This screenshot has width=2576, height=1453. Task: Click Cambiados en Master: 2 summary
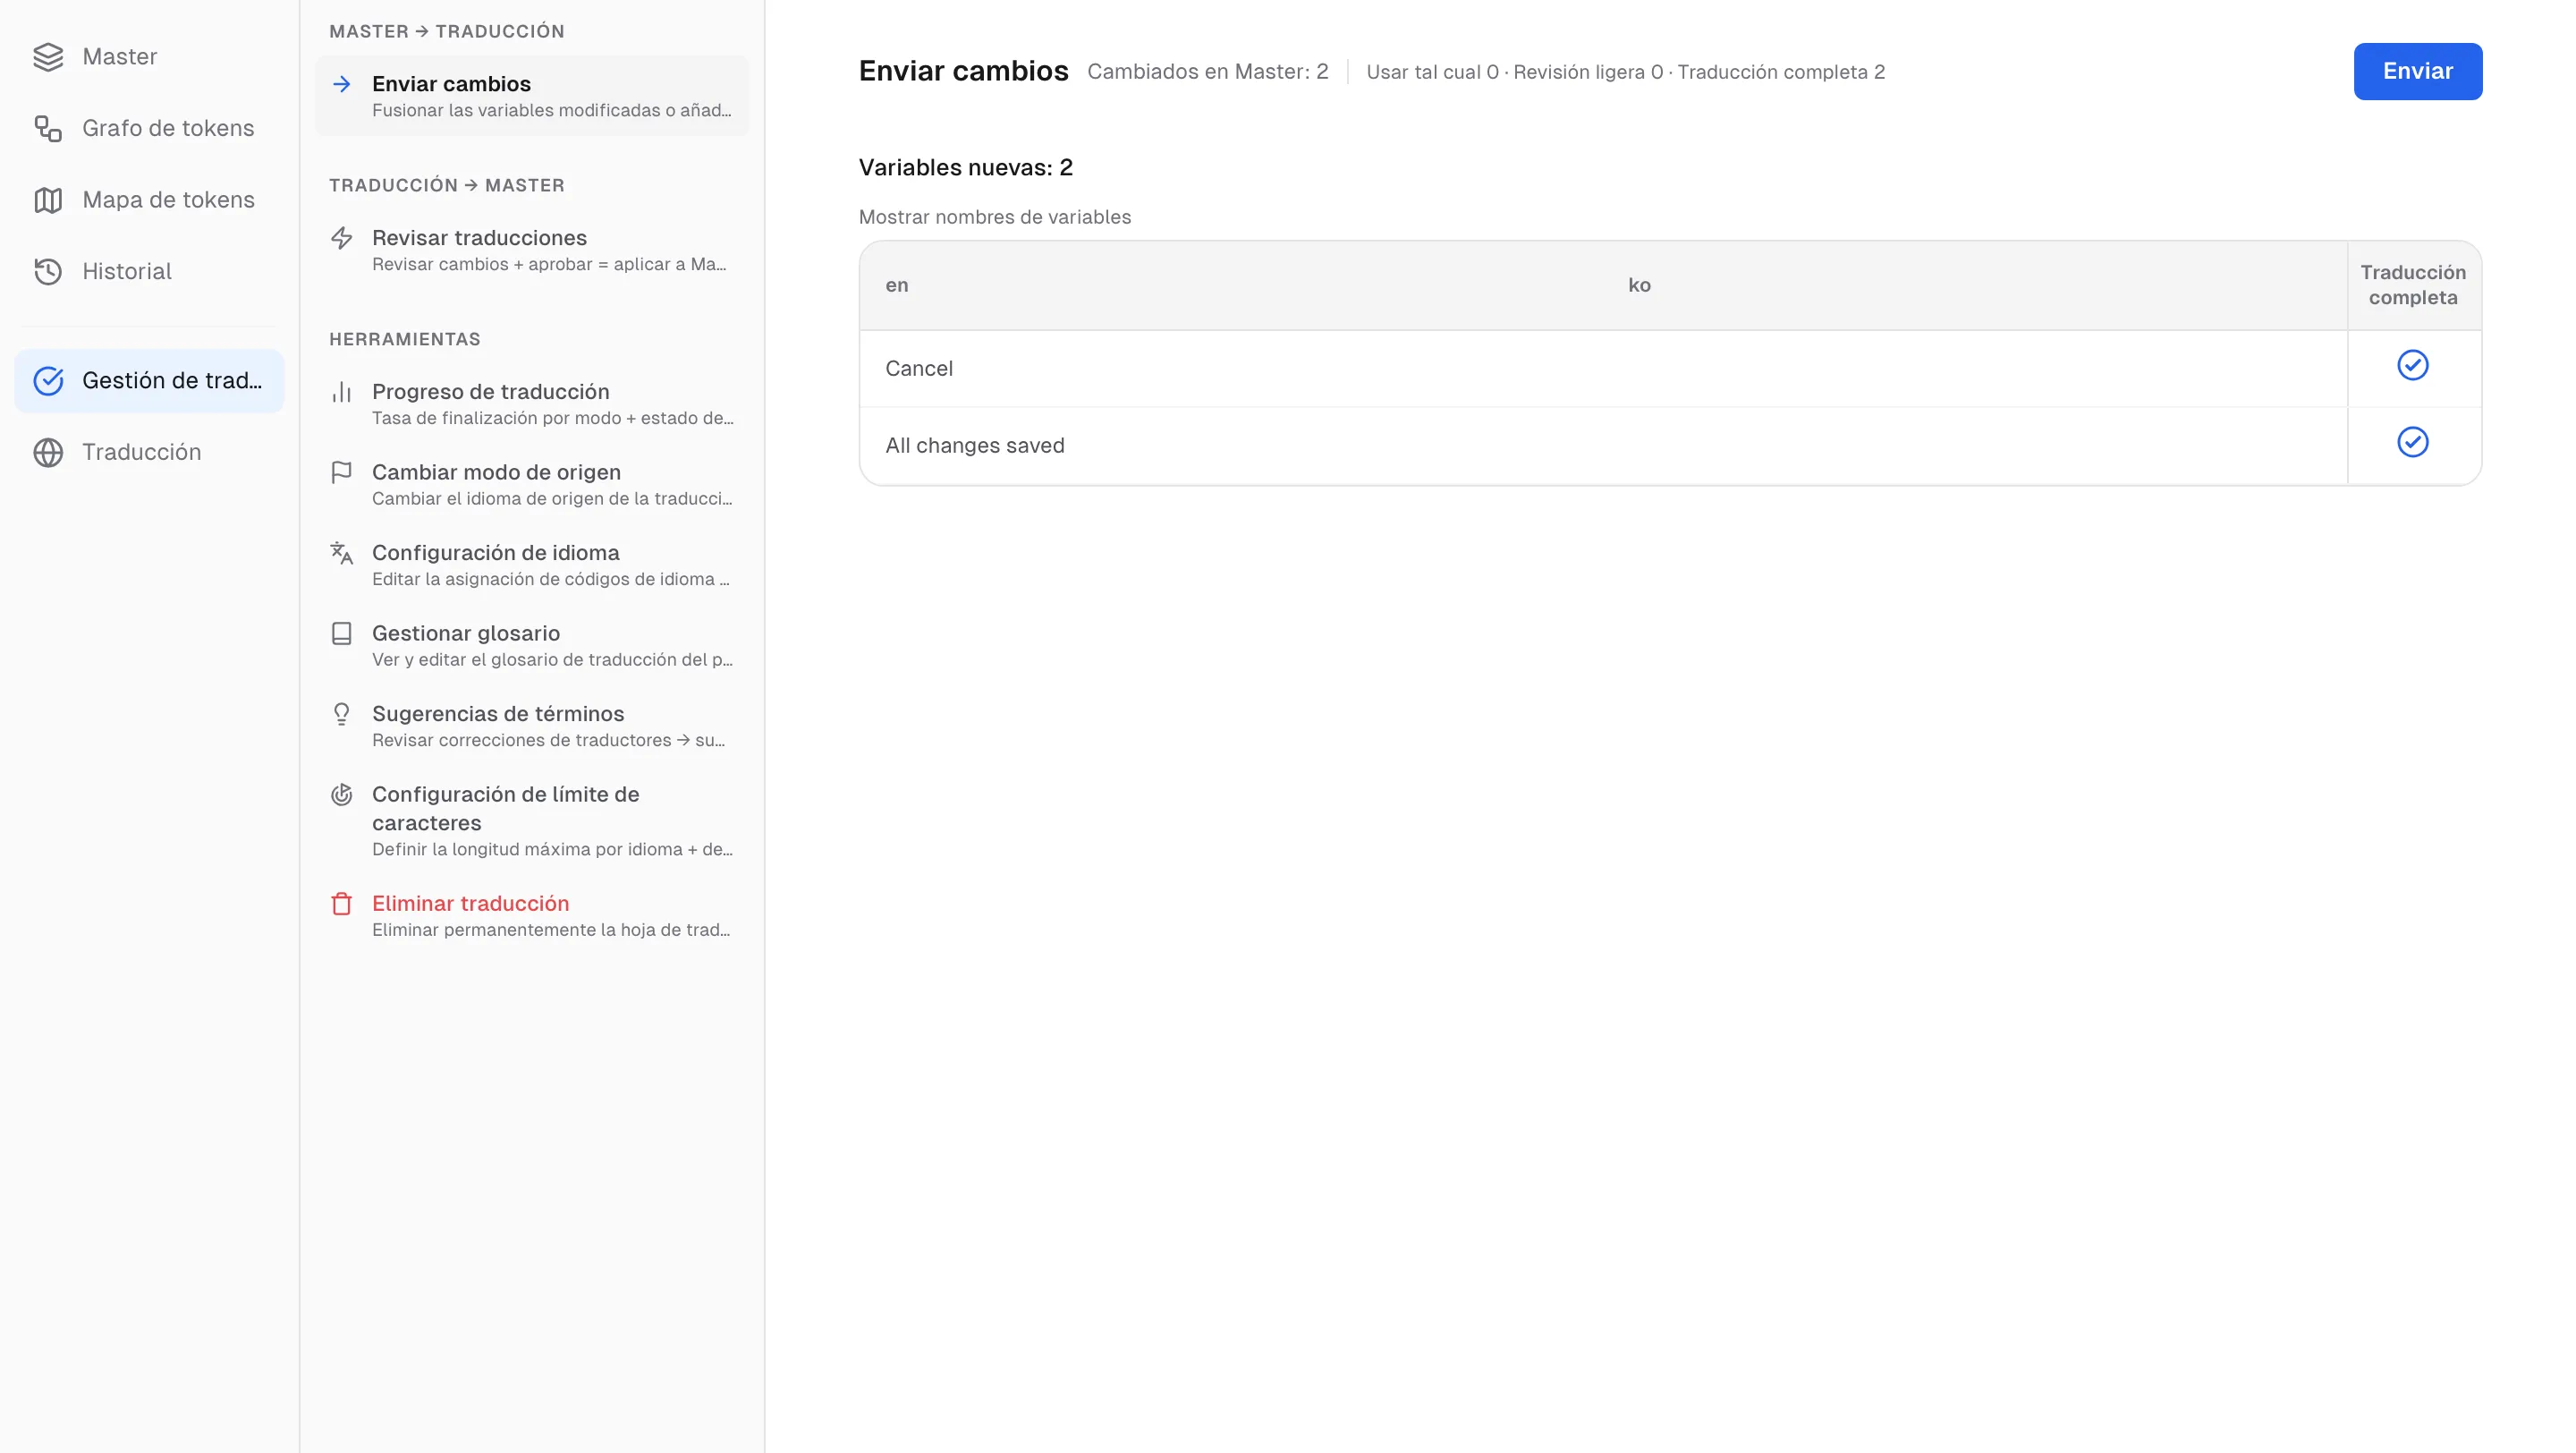coord(1208,72)
